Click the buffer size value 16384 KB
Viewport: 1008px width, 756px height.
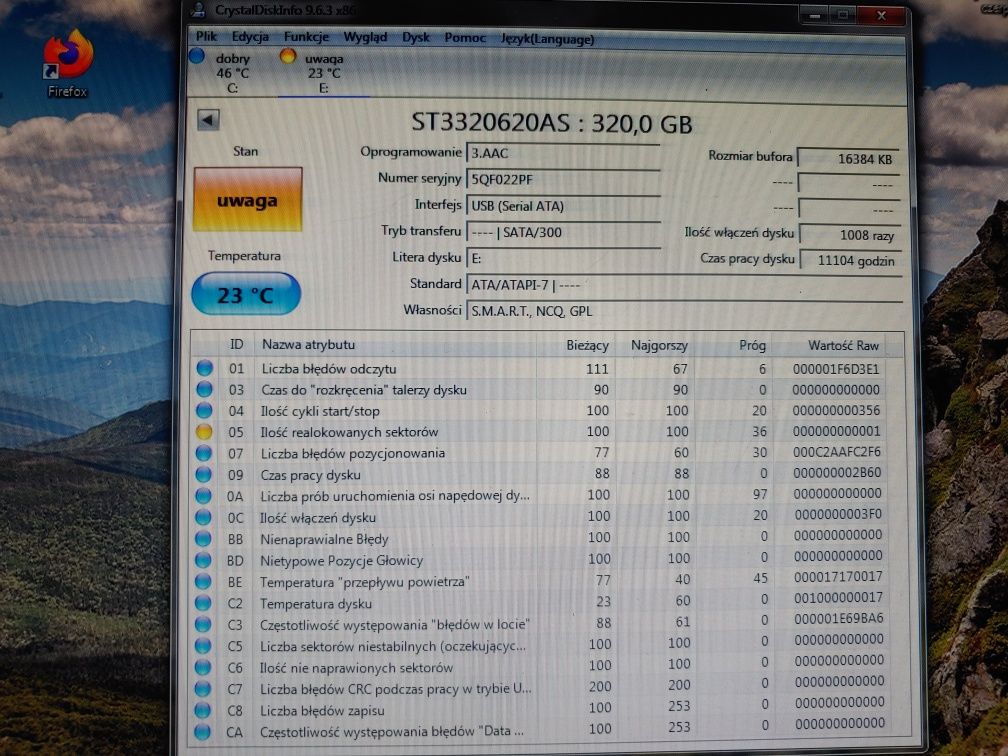click(849, 158)
